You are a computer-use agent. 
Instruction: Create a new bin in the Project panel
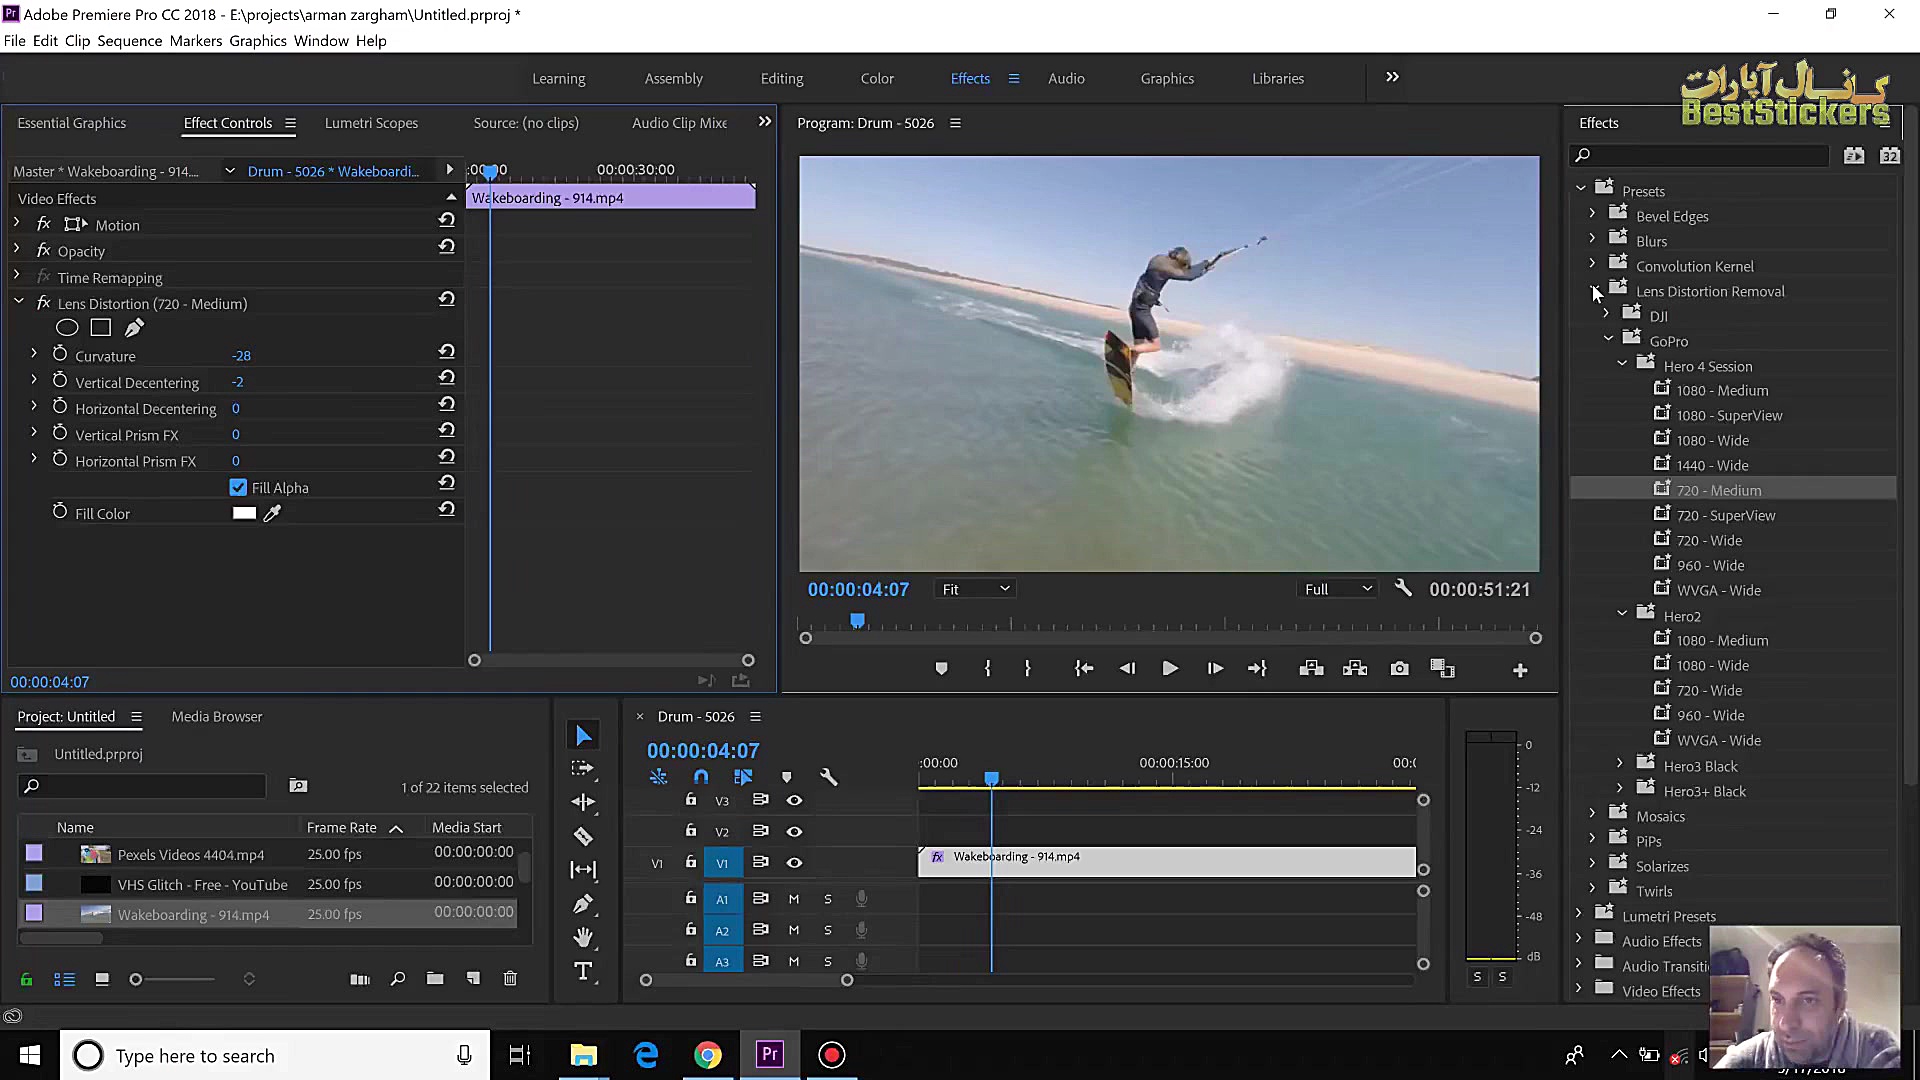(435, 979)
